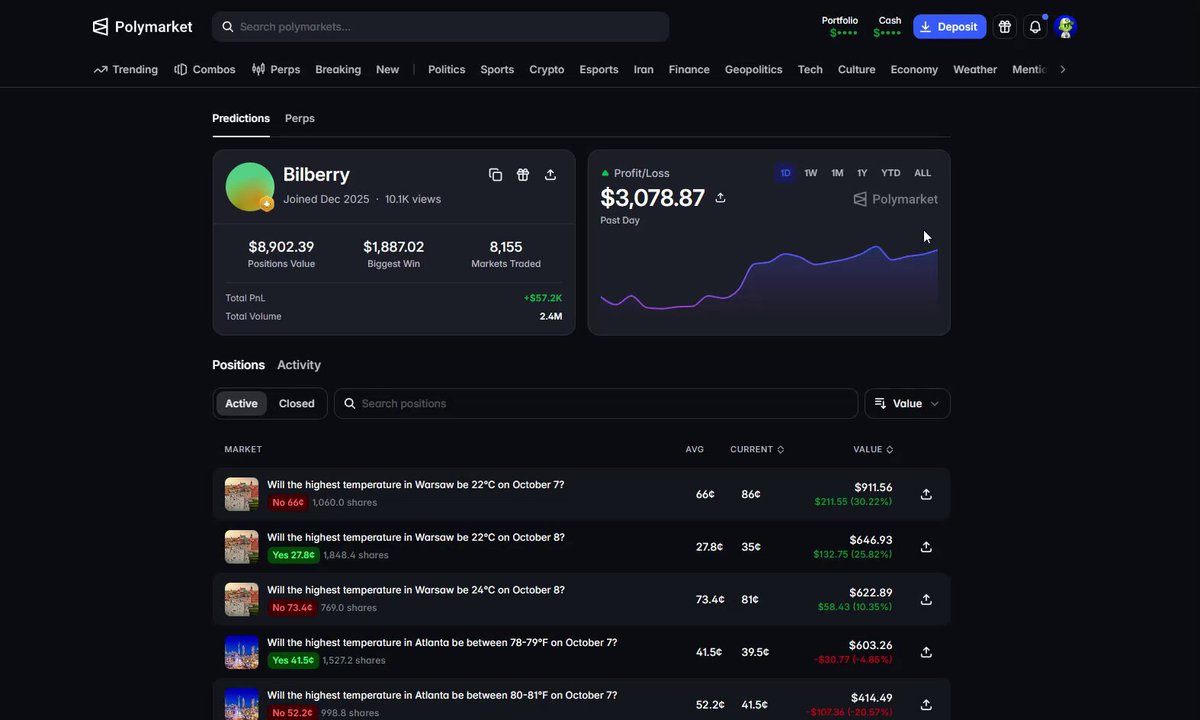Open the Value sort dropdown
Screen dimensions: 1200x720
pos(907,404)
